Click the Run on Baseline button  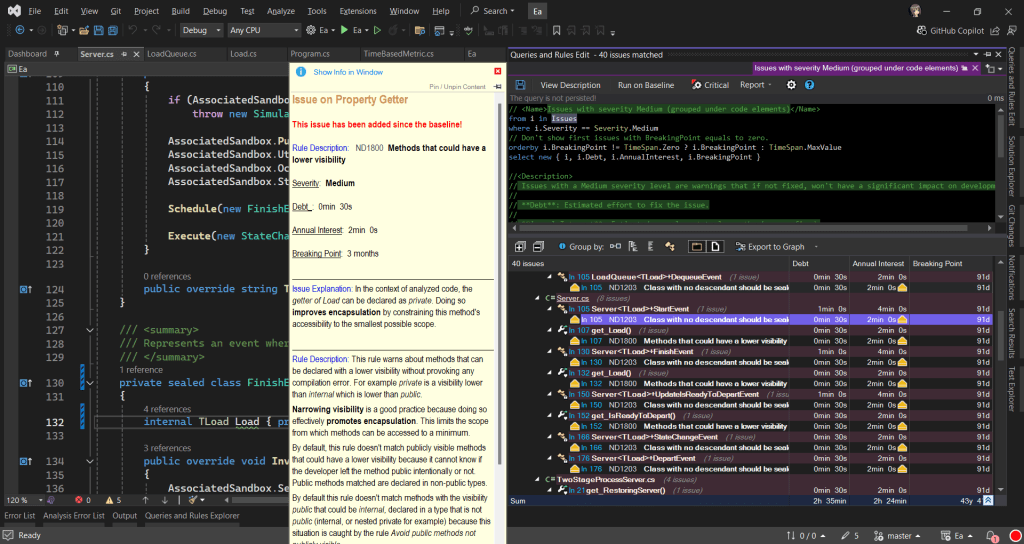645,85
